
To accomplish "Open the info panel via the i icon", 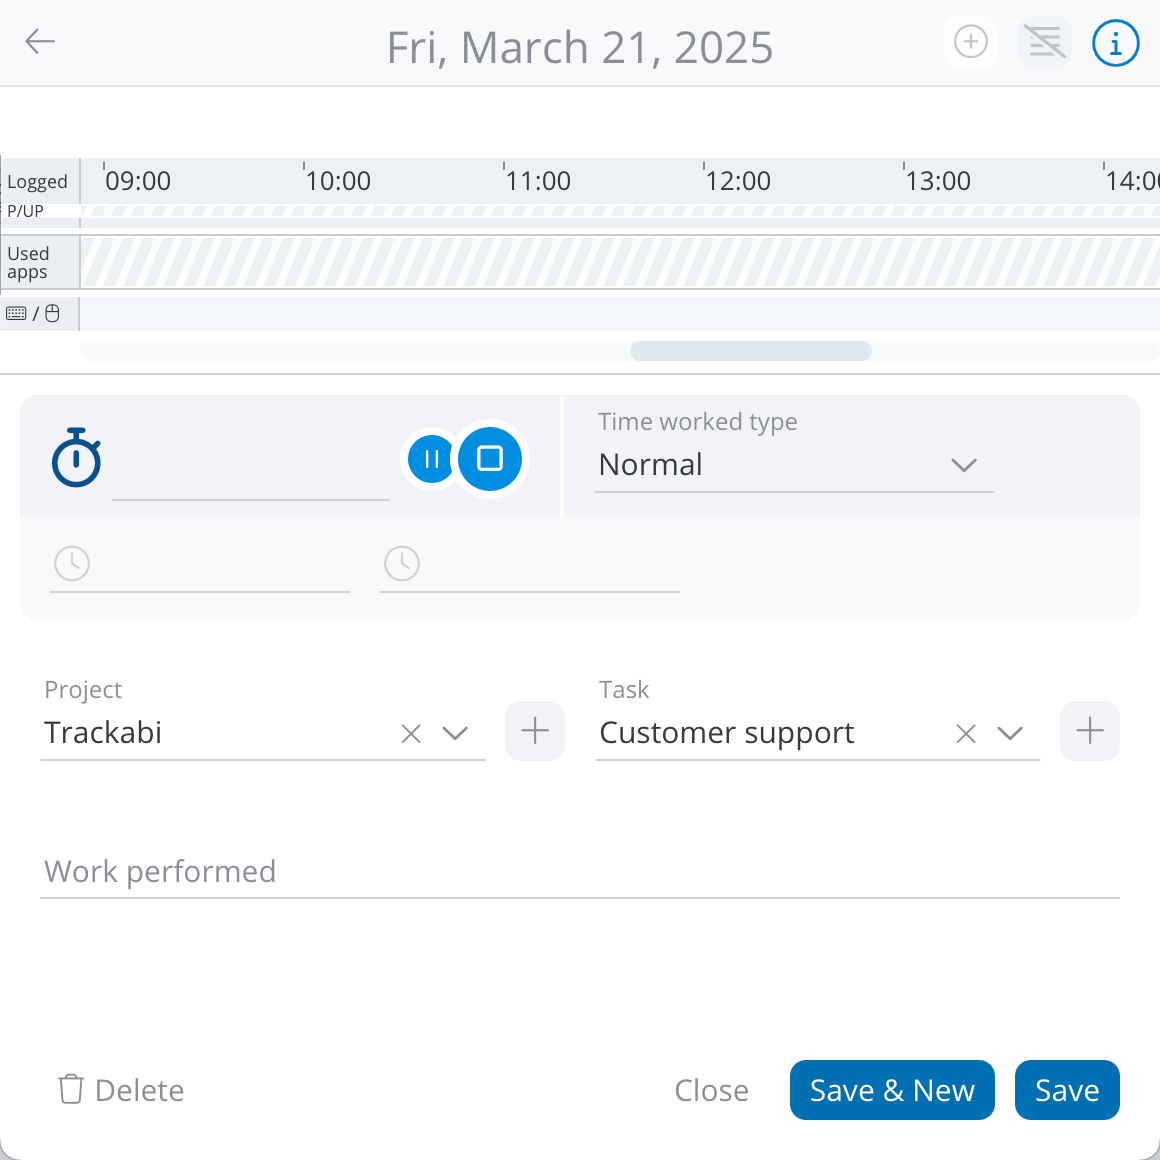I will [1115, 43].
